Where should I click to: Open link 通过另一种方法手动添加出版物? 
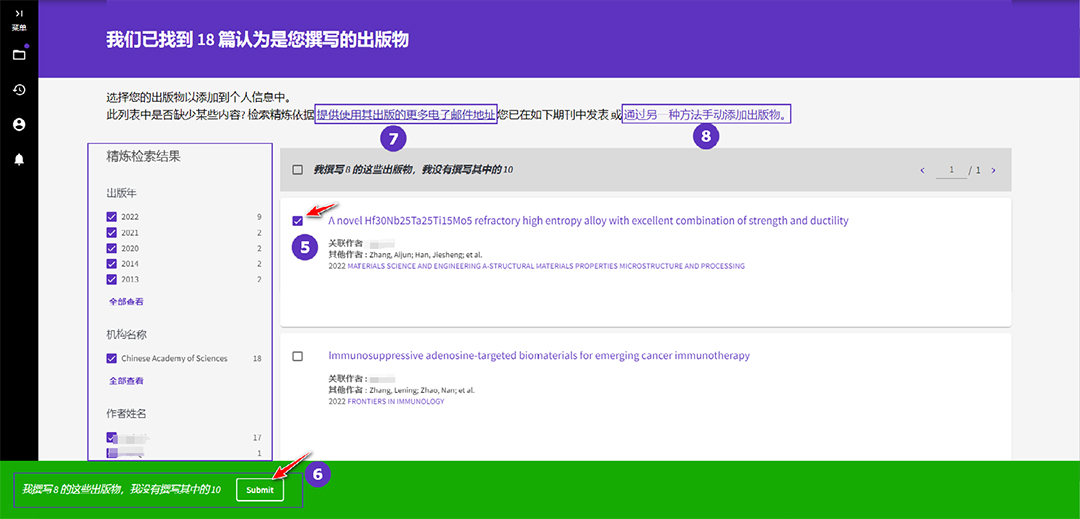point(707,114)
